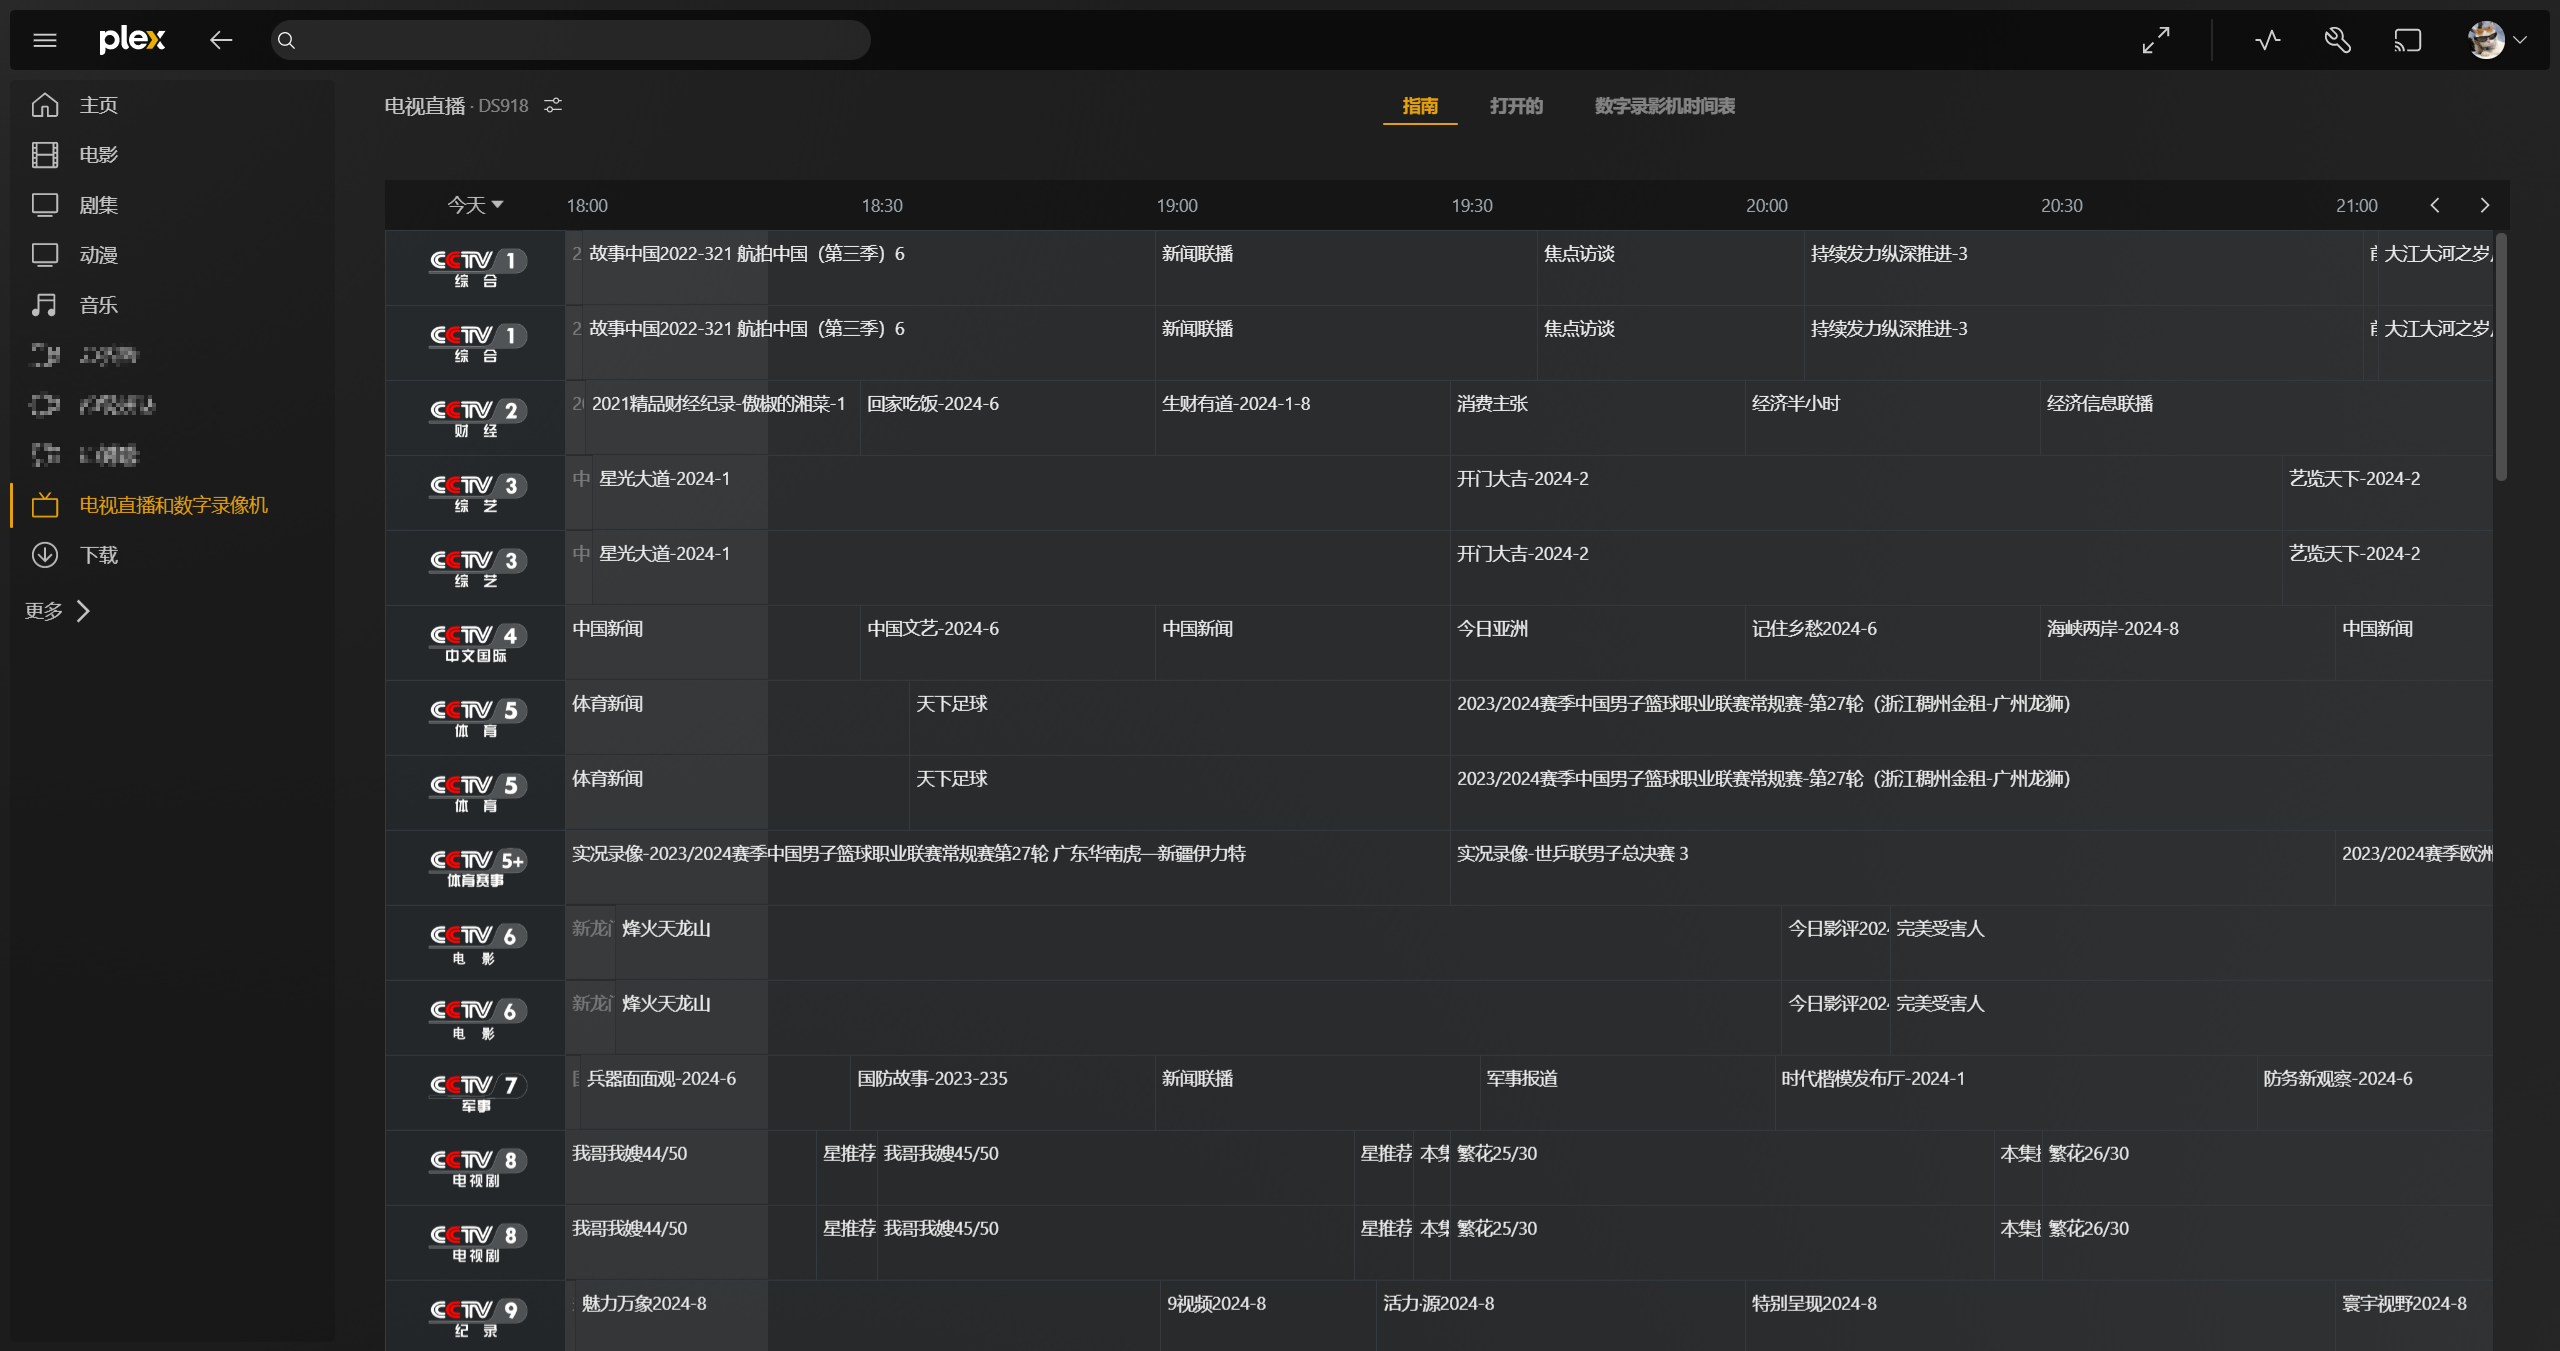2560x1351 pixels.
Task: Switch to 数字录影机时间表 tab
Action: [1664, 106]
